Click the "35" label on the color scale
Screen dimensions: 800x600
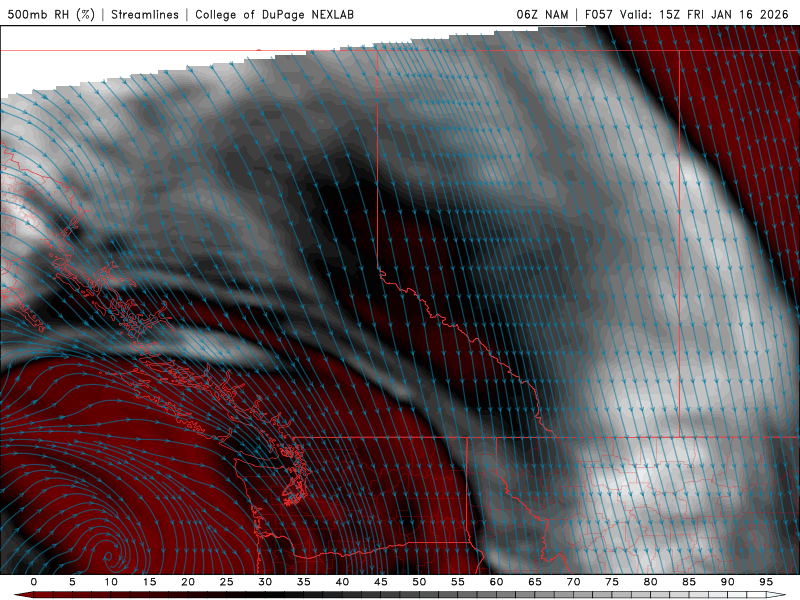pos(304,582)
